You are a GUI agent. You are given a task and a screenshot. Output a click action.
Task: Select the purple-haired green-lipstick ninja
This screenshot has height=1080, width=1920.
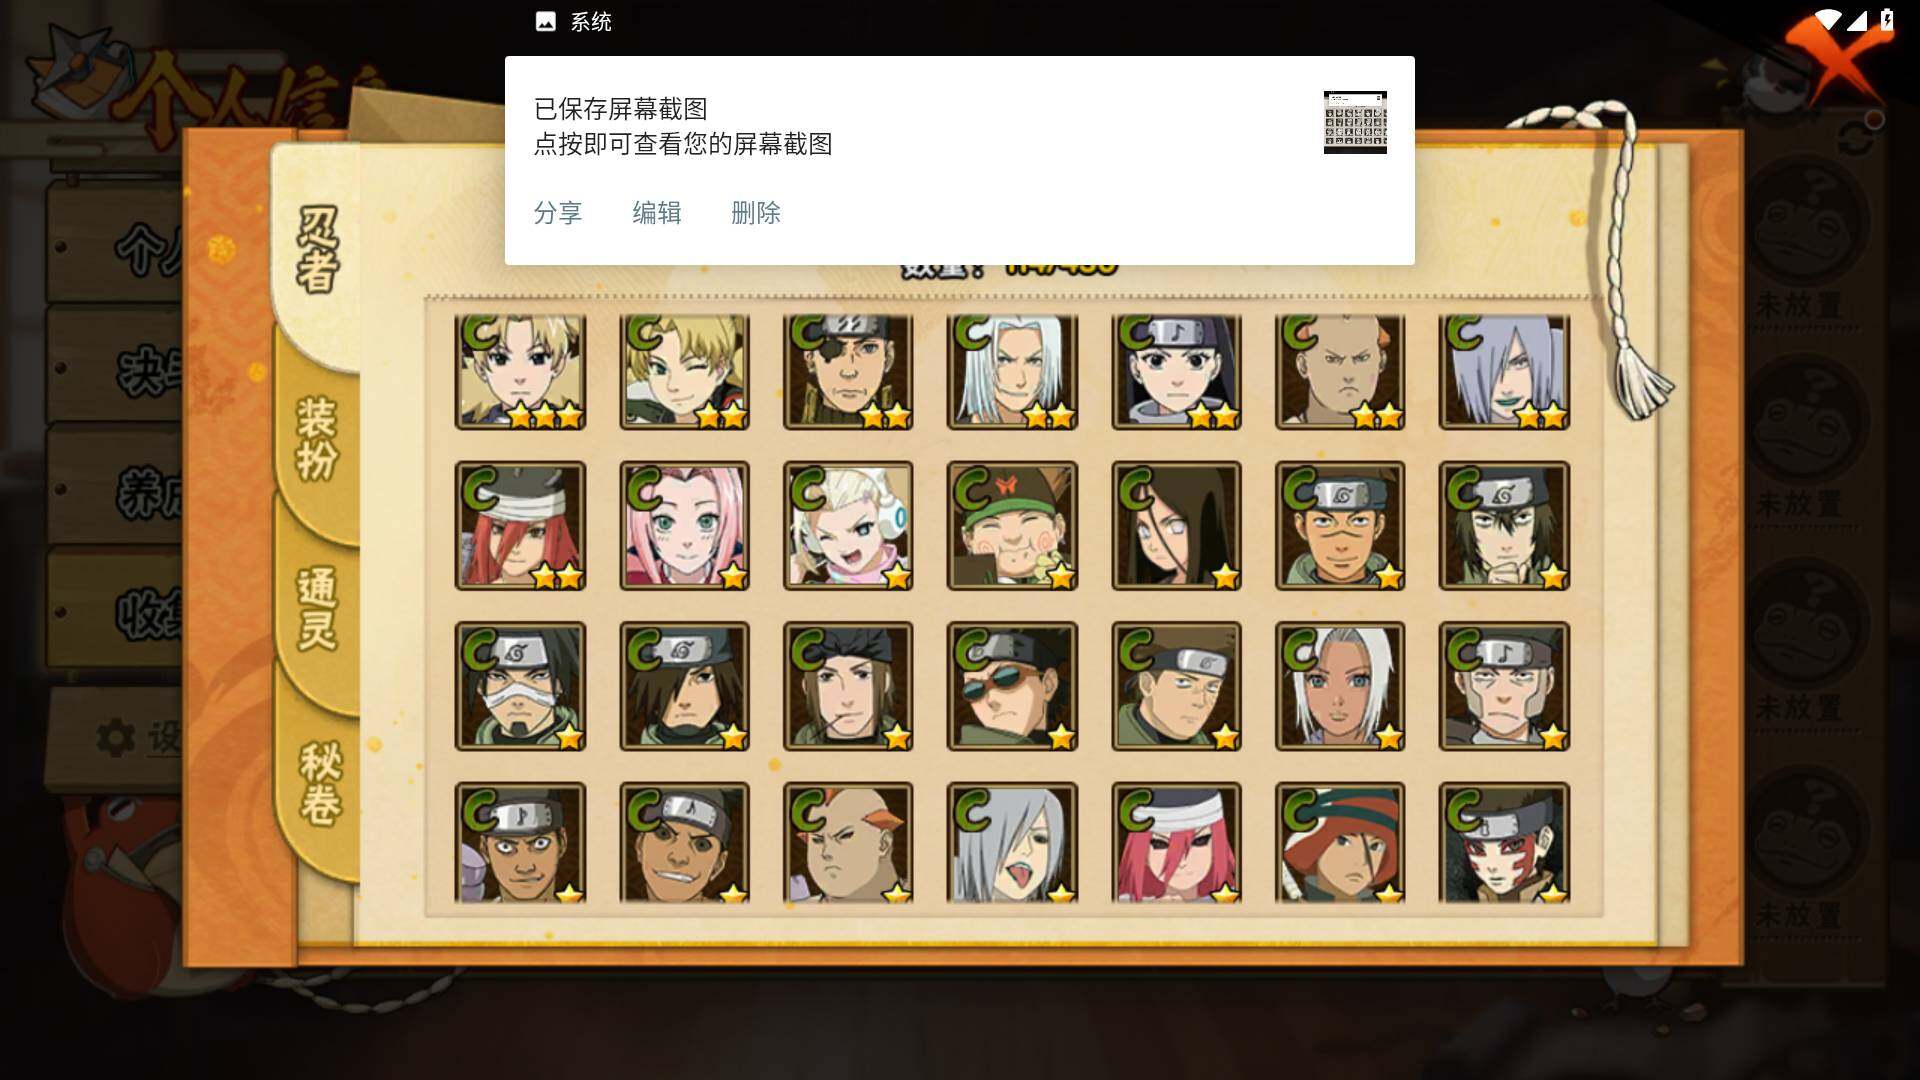point(1504,371)
